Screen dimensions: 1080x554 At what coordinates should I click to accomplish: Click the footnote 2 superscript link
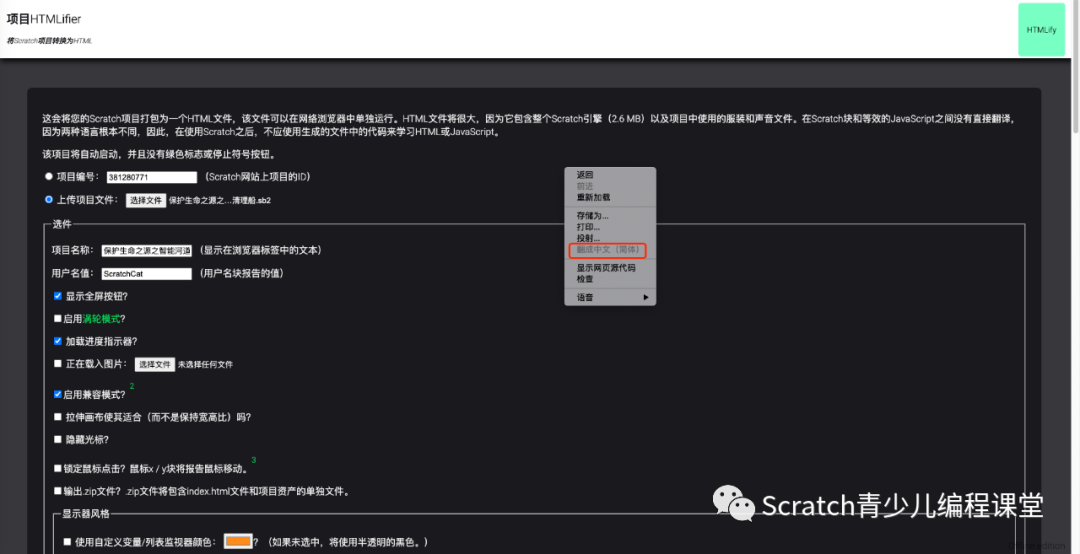[x=132, y=387]
